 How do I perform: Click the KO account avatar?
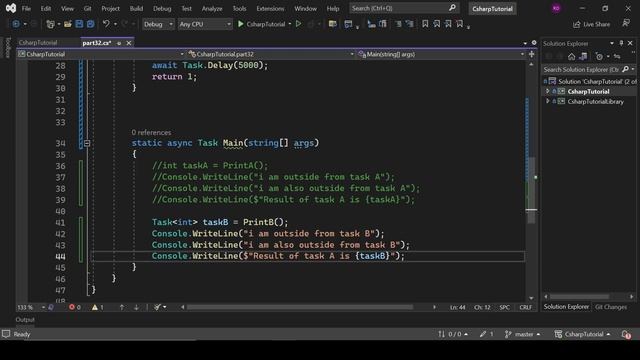[556, 8]
